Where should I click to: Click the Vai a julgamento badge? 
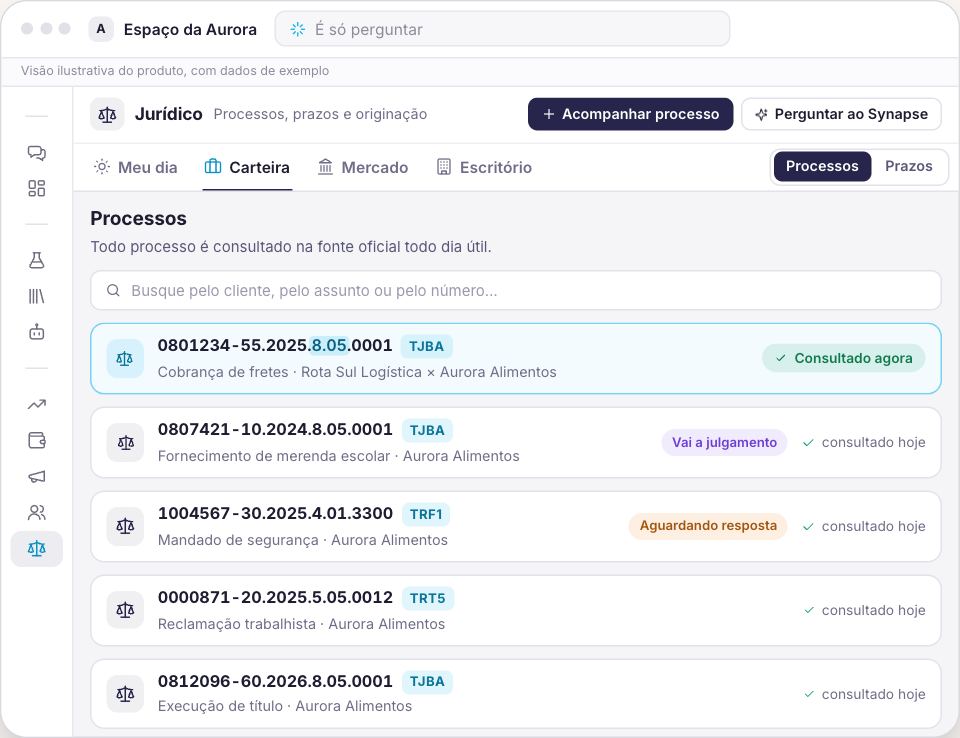click(724, 443)
